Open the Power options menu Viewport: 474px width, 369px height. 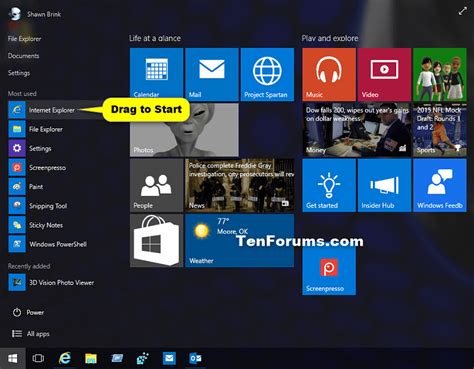point(28,312)
